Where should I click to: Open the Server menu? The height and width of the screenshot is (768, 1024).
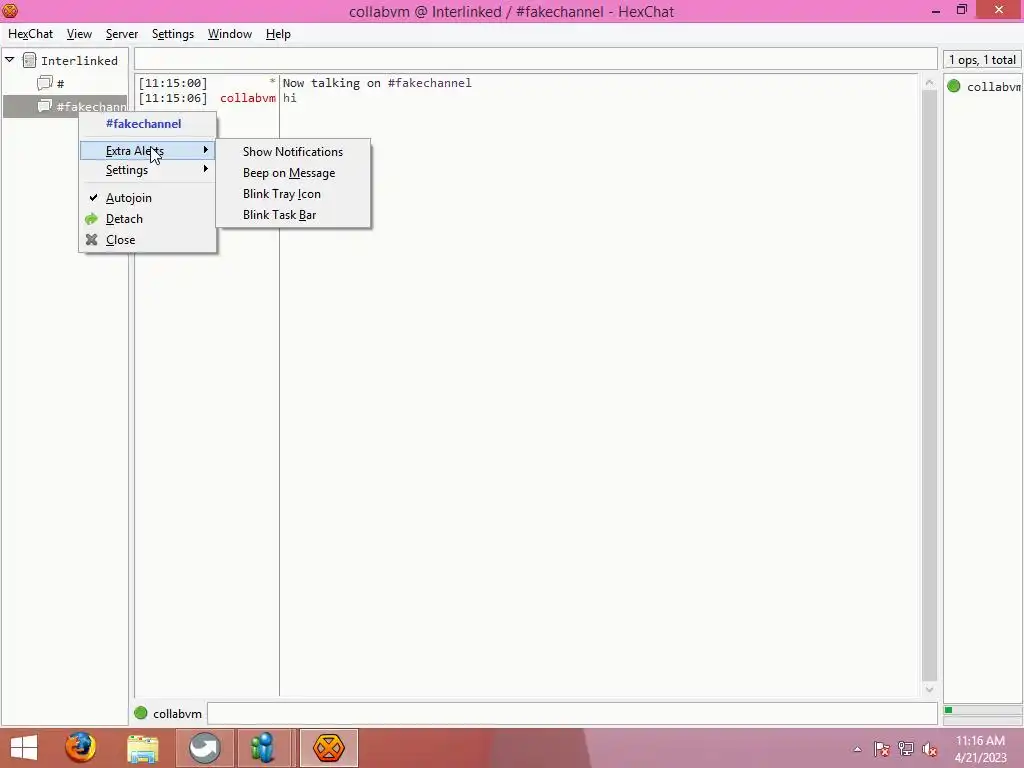coord(121,34)
